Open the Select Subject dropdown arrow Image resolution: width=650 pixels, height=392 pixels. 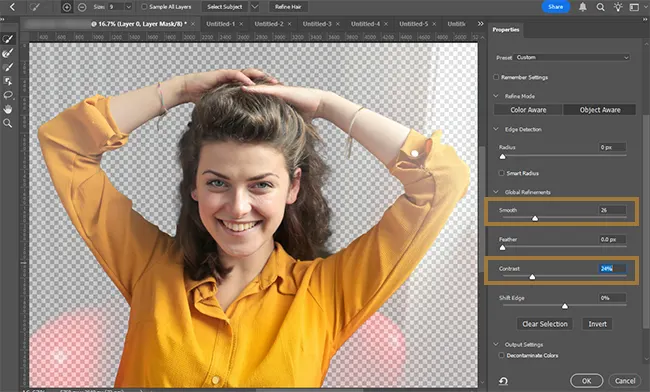255,7
